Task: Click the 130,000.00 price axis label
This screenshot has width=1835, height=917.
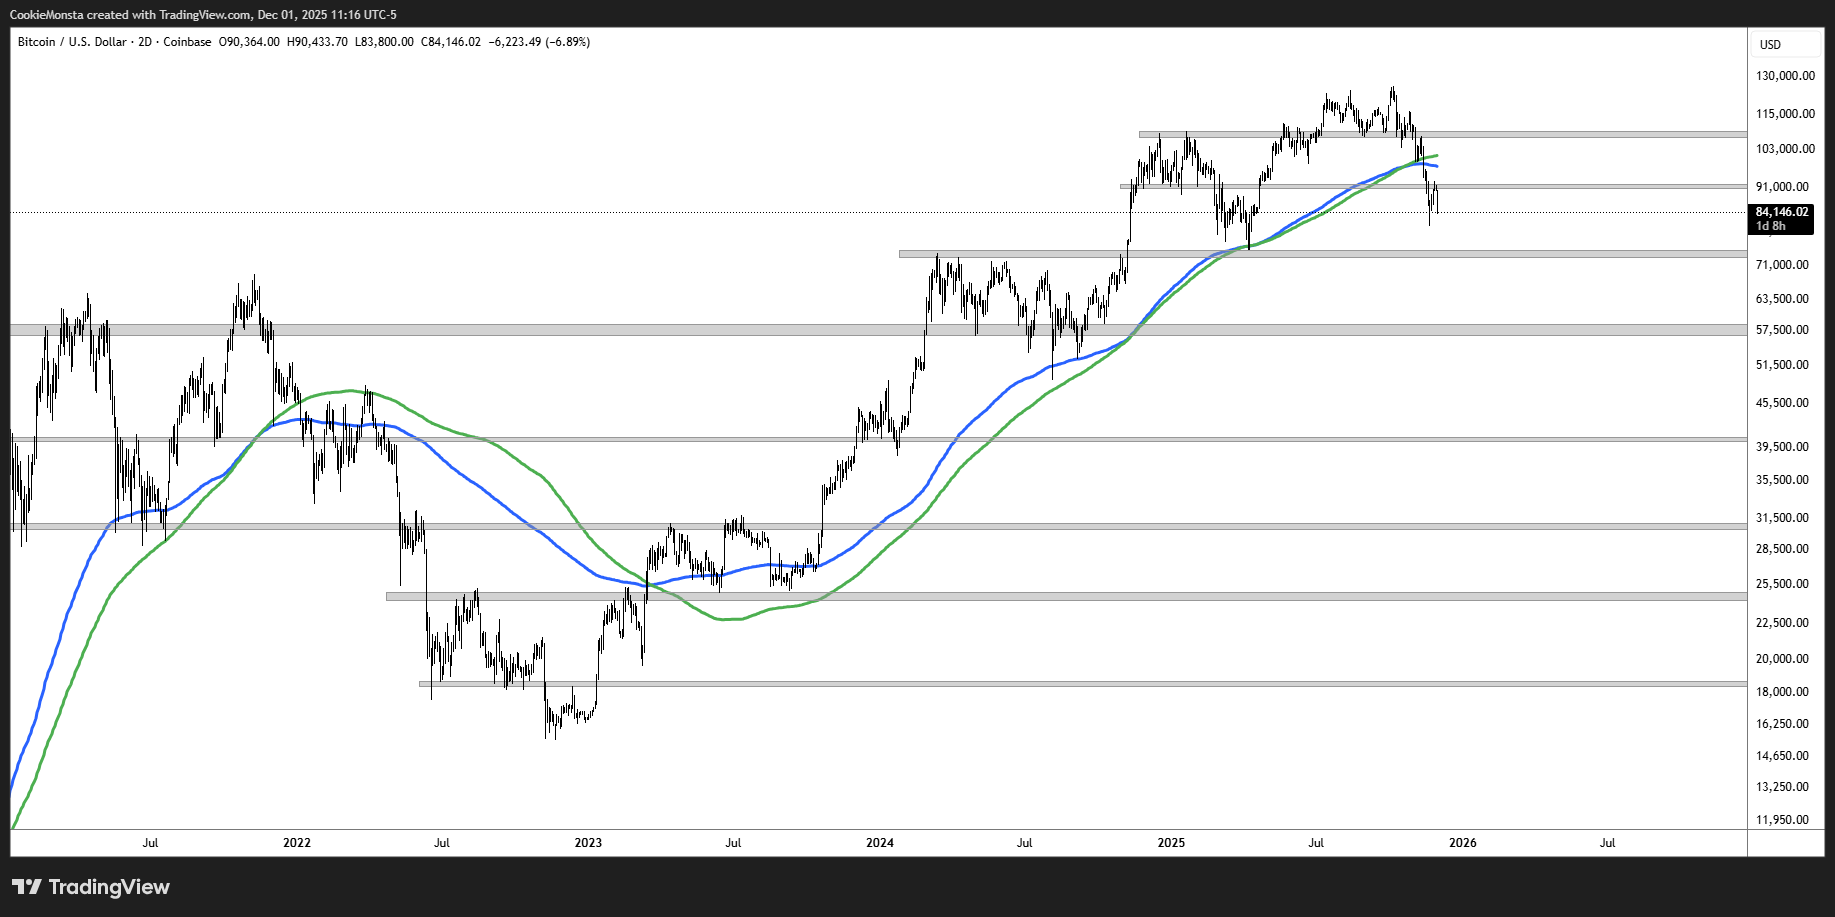Action: 1785,76
